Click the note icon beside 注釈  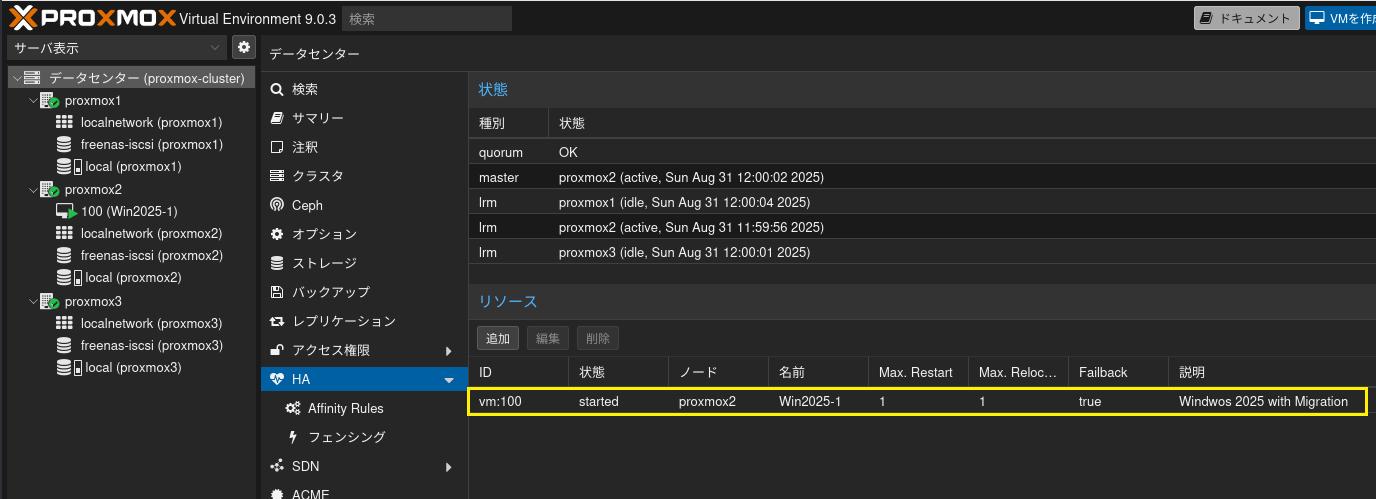pos(277,147)
